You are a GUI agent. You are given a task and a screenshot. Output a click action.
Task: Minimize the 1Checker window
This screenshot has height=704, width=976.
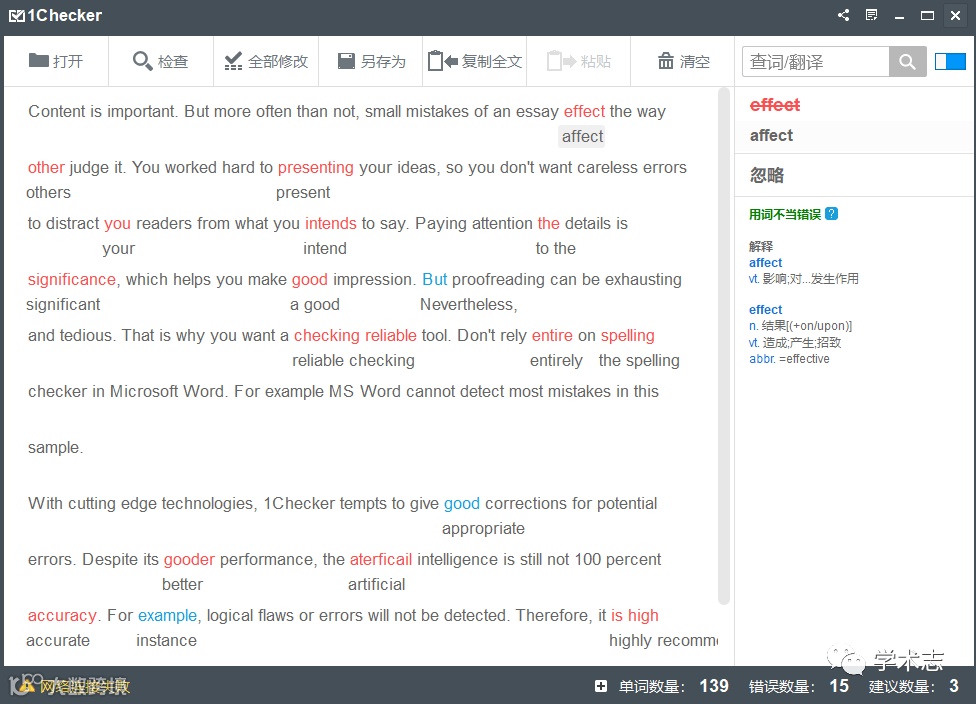[x=899, y=16]
